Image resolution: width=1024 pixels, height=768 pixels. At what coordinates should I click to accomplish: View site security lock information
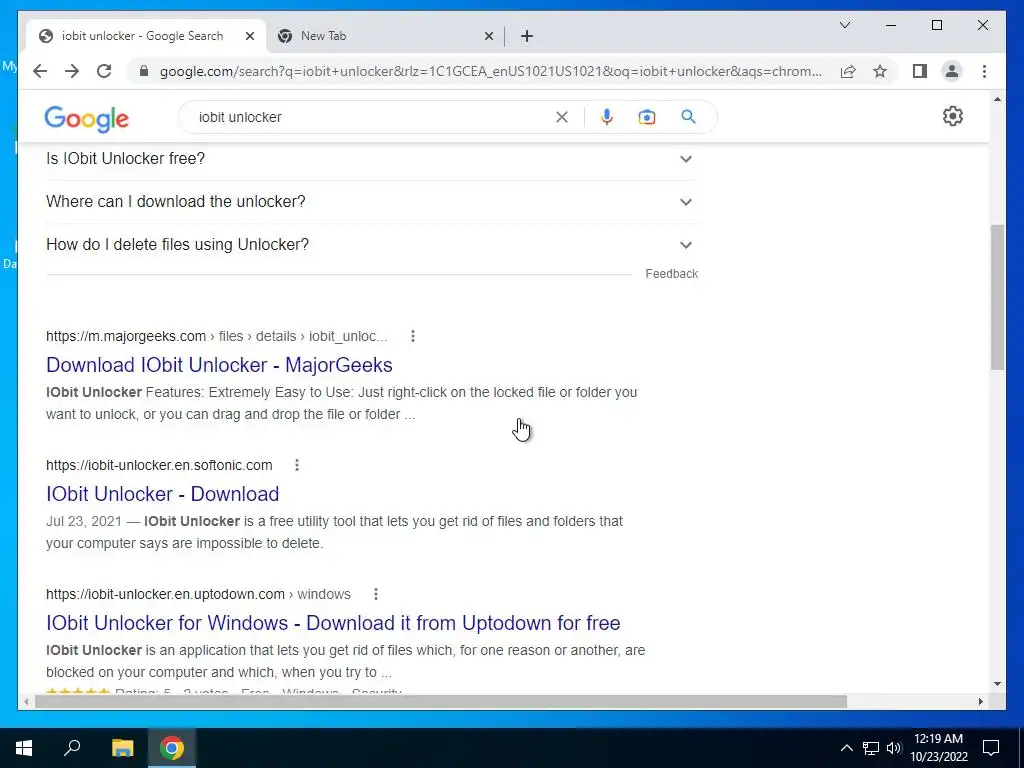[x=144, y=71]
